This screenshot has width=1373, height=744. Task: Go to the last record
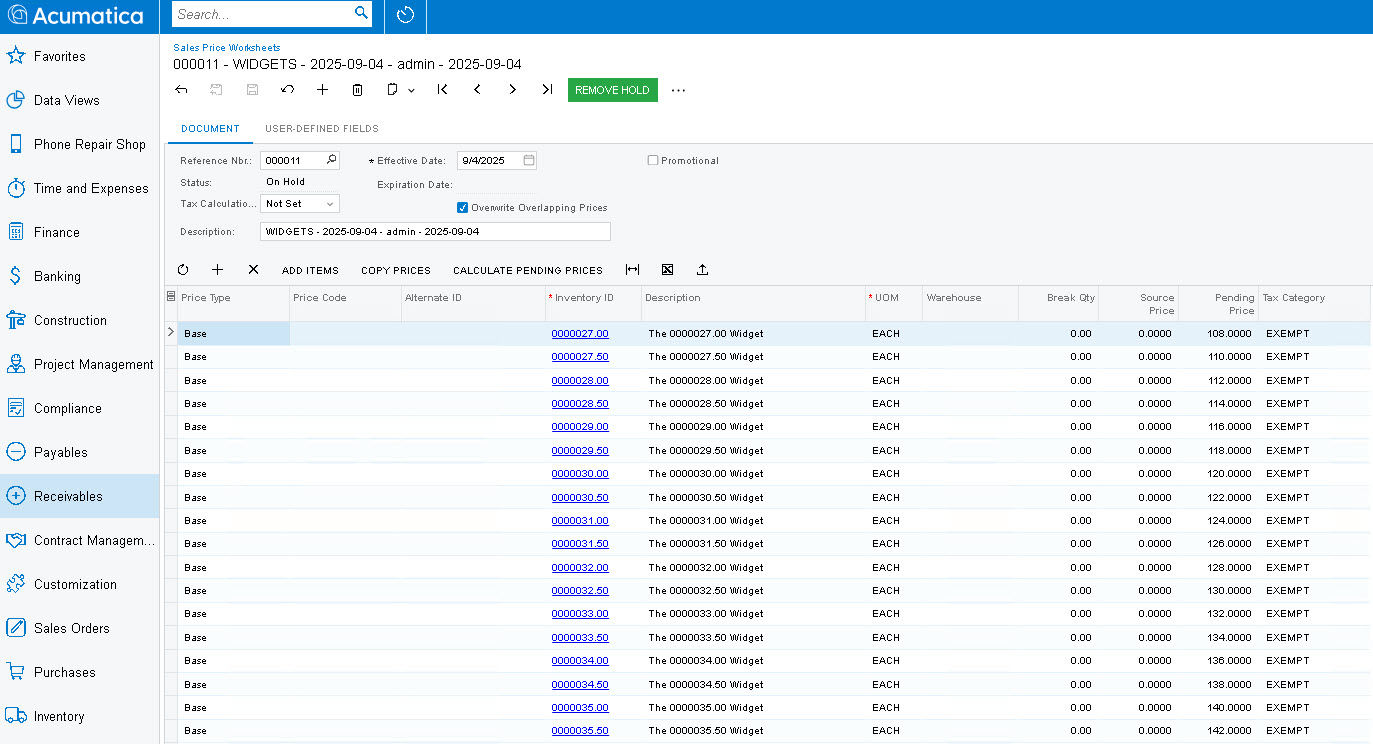(x=547, y=90)
